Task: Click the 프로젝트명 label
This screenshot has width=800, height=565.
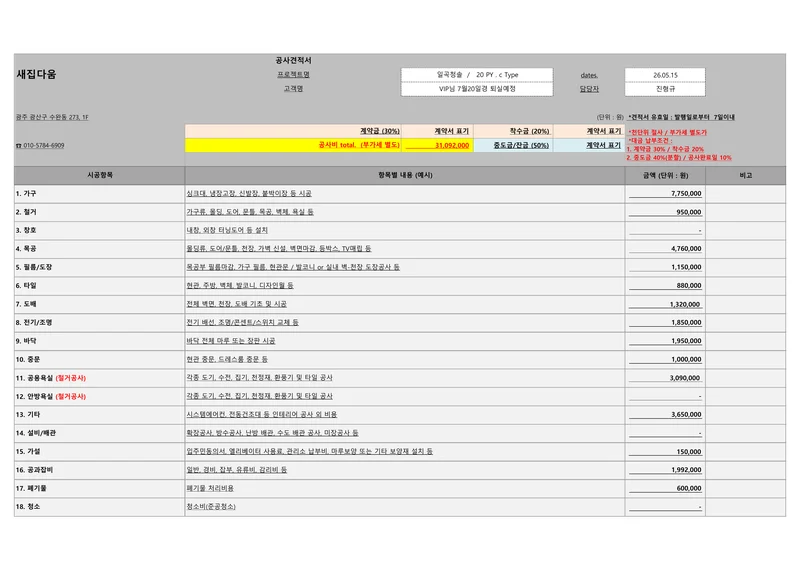Action: tap(293, 75)
